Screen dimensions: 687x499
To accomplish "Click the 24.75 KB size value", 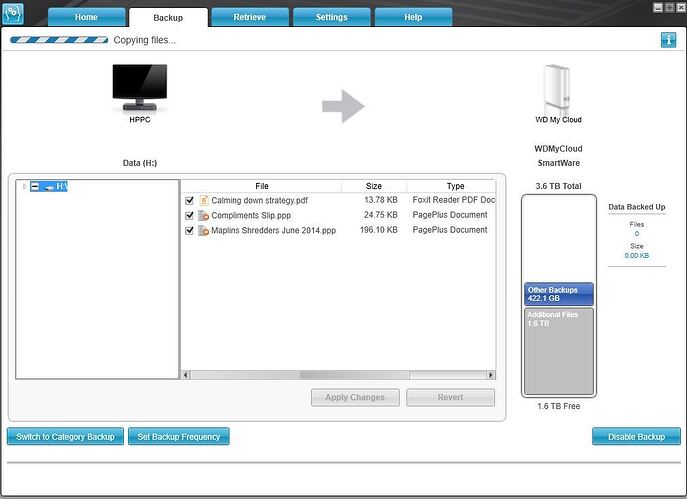I will [381, 215].
